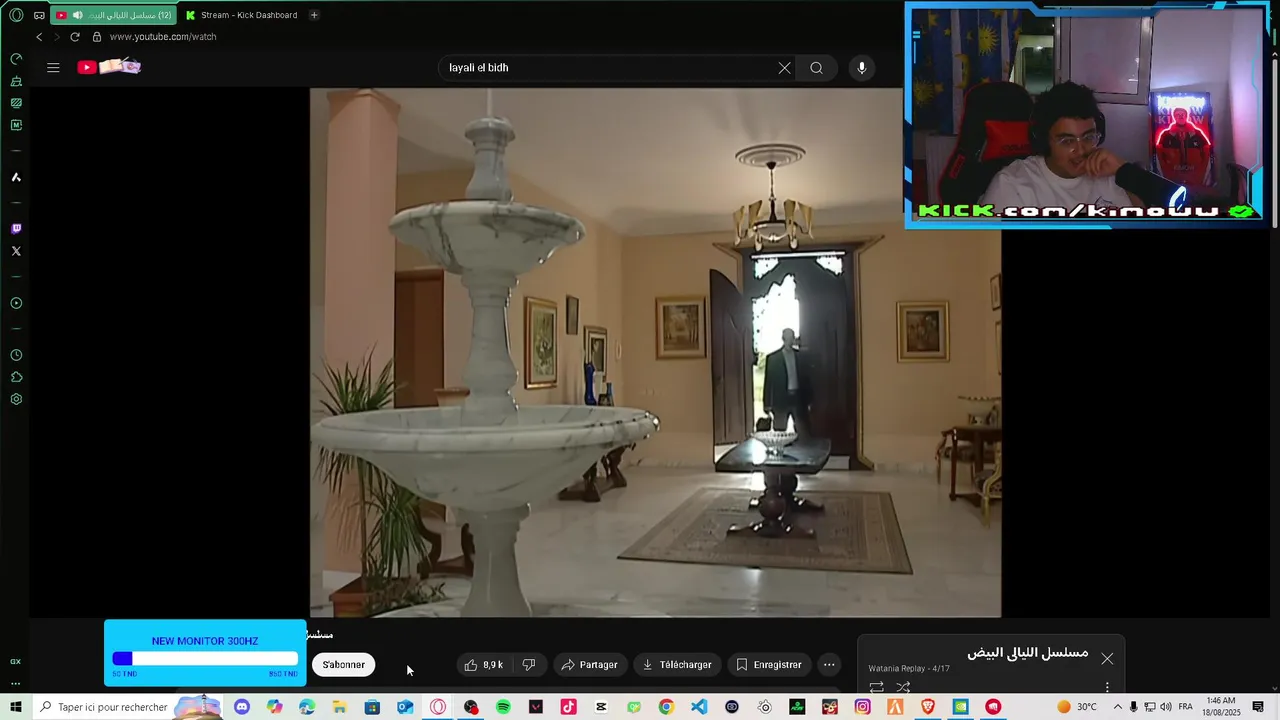
Task: Open Spotify from the taskbar
Action: coord(503,707)
